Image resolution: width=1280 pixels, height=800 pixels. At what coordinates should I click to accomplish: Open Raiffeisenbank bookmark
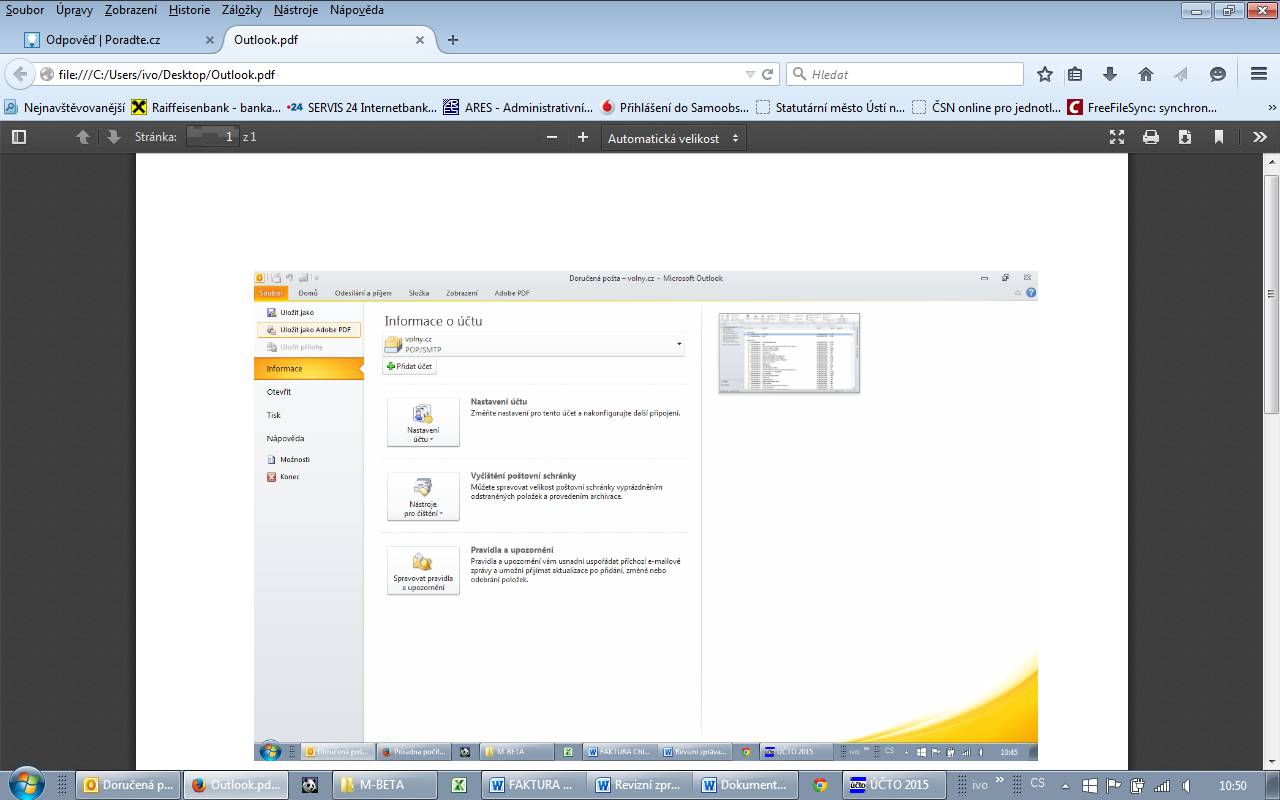tap(205, 107)
